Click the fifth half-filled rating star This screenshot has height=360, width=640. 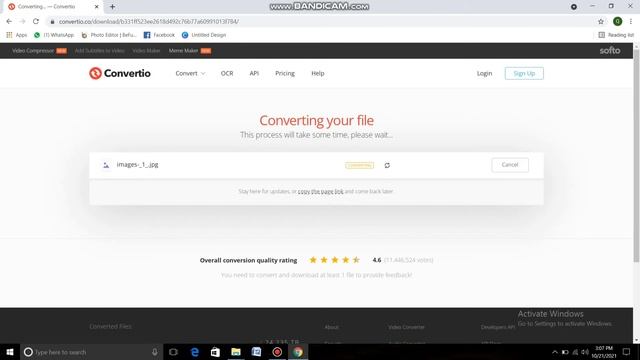point(356,260)
